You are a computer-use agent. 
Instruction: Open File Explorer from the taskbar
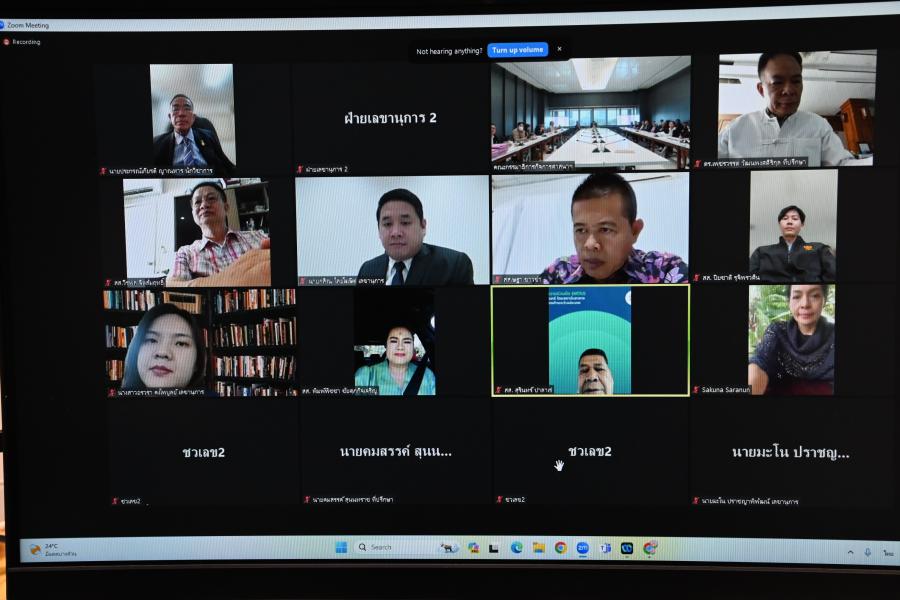pyautogui.click(x=538, y=548)
